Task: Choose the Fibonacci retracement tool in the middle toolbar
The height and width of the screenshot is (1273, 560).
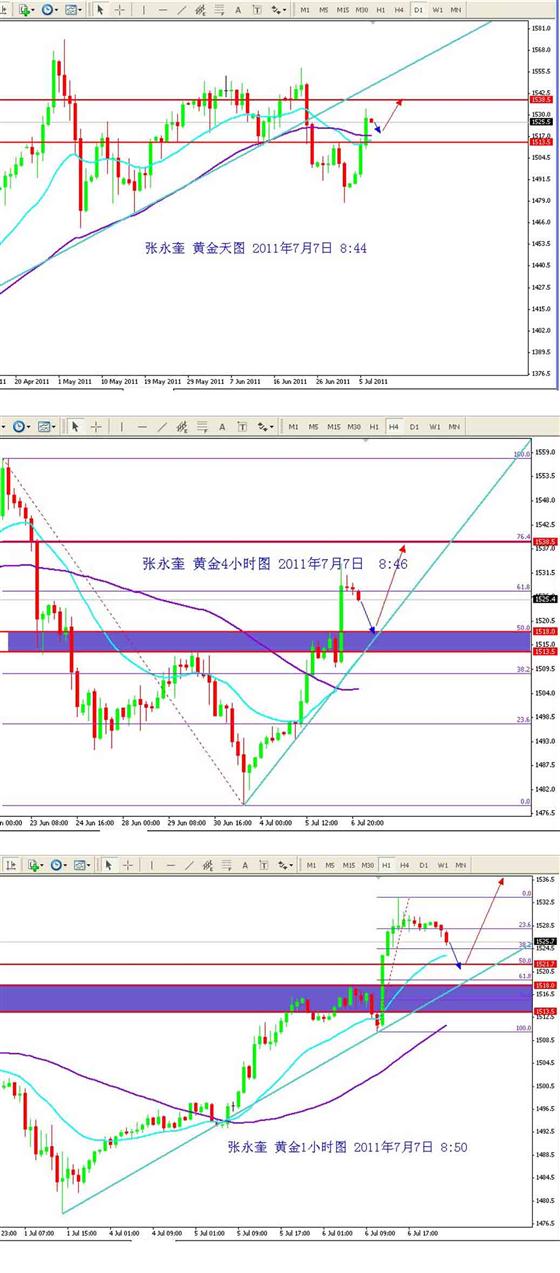Action: tap(201, 427)
